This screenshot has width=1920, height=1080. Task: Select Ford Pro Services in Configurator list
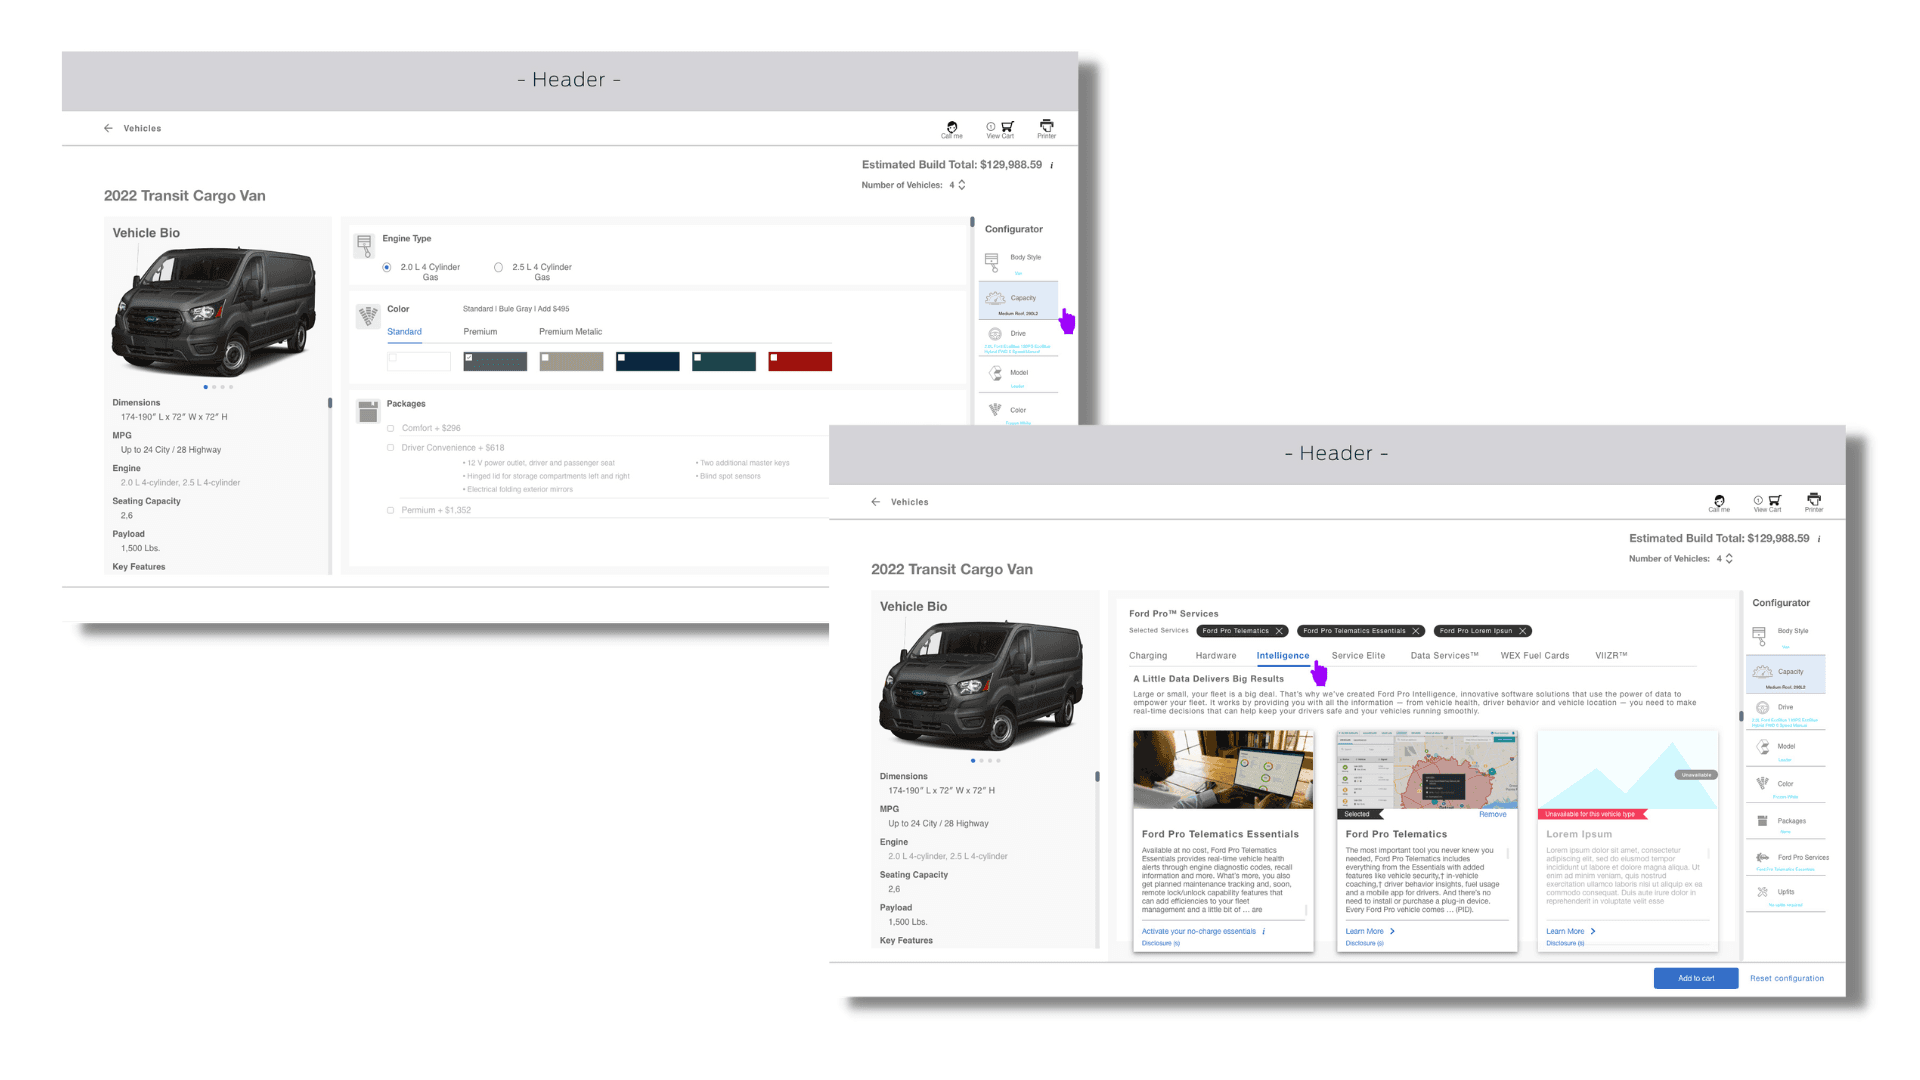pos(1790,860)
